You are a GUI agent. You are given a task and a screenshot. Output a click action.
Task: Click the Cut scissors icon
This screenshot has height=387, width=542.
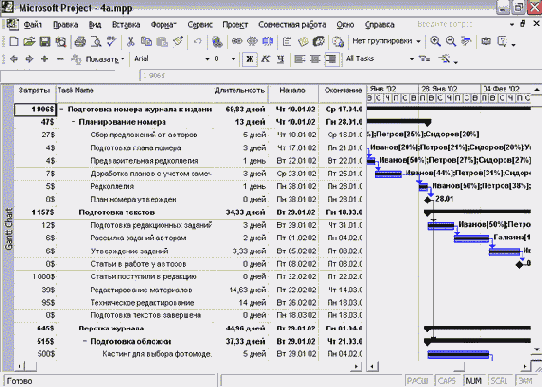click(130, 42)
